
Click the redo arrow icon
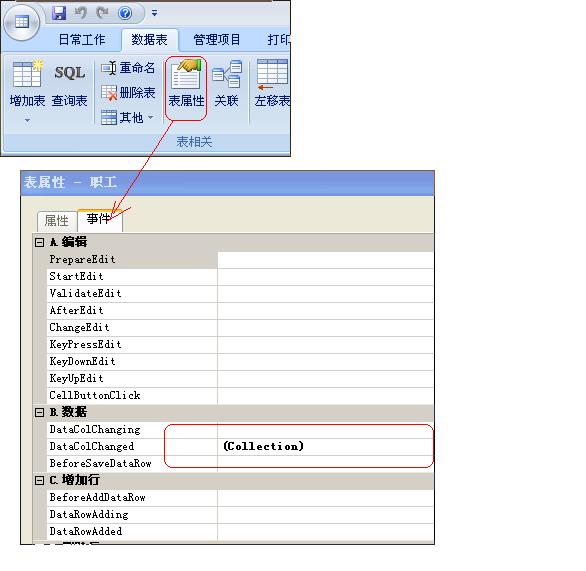click(x=102, y=13)
